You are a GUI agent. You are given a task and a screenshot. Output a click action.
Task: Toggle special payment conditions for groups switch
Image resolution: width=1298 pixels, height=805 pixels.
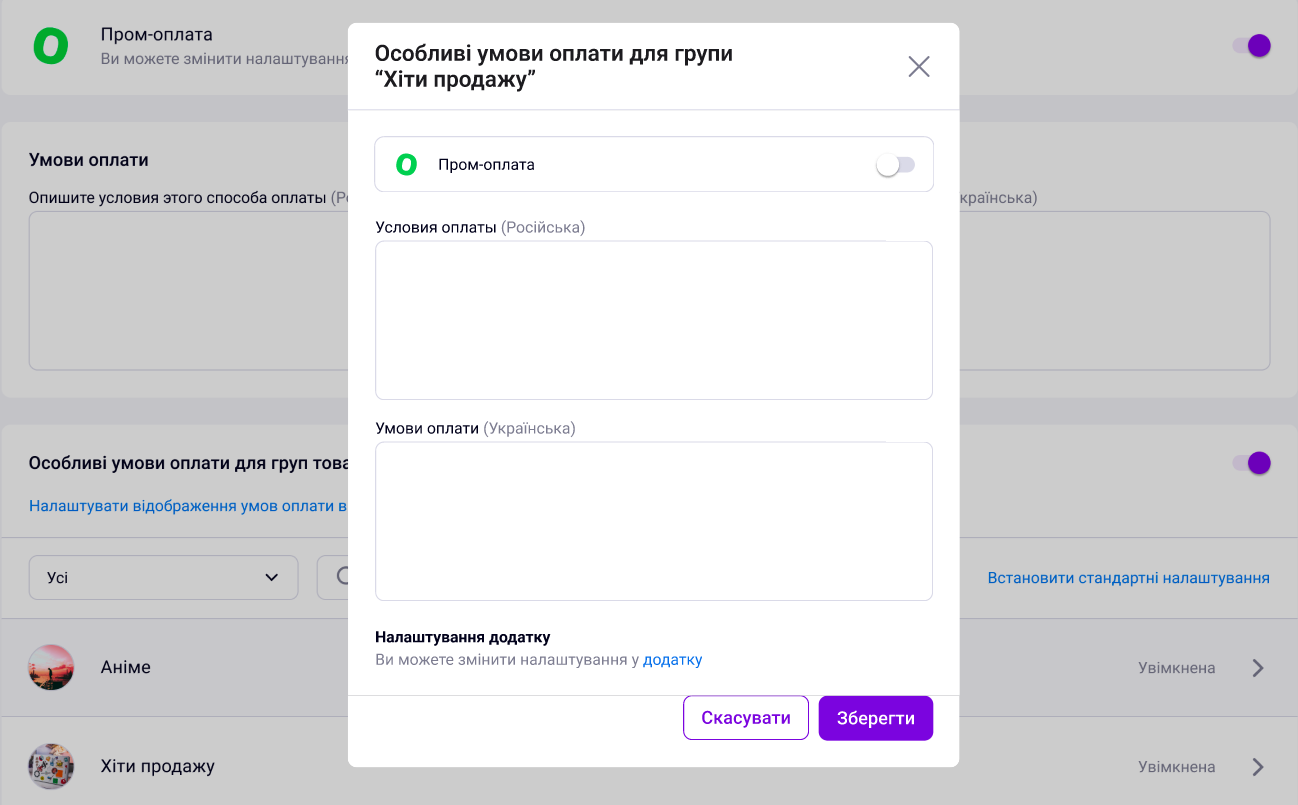[1251, 462]
